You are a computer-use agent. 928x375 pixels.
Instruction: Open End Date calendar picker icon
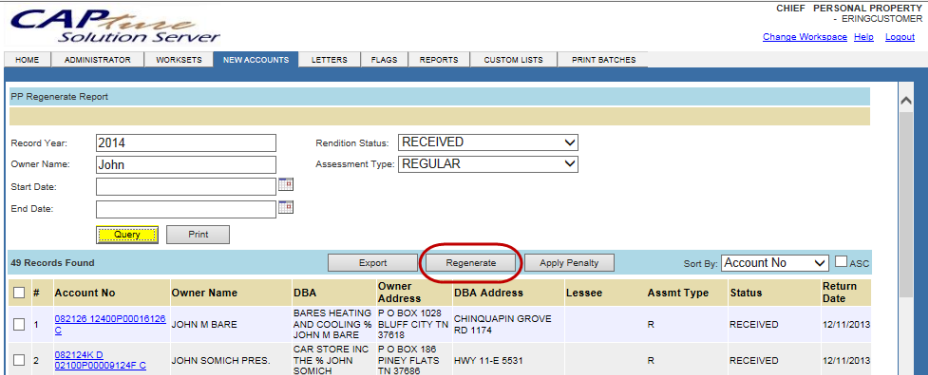[x=286, y=207]
